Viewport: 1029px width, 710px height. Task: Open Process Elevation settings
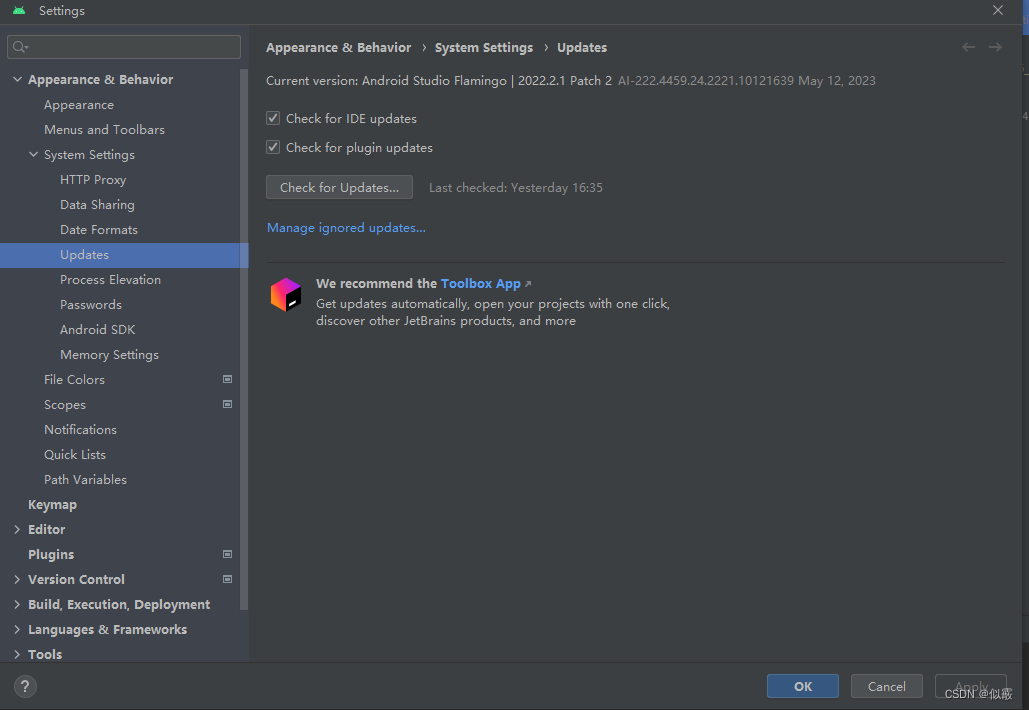click(110, 280)
